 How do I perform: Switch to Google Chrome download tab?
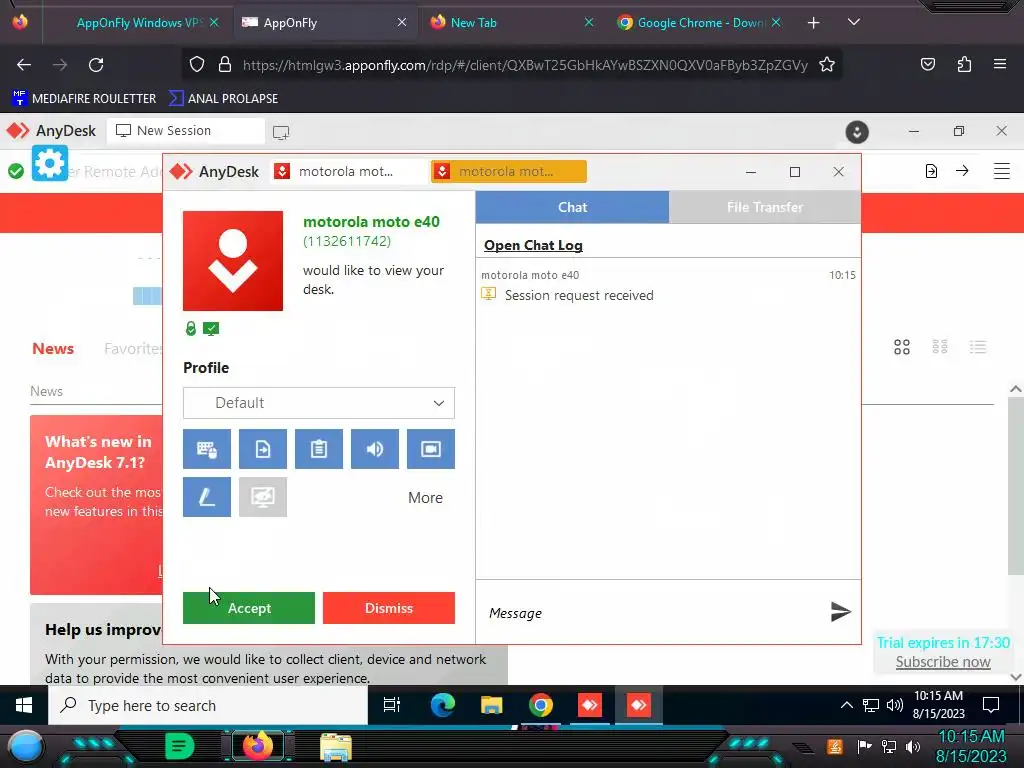coord(699,23)
